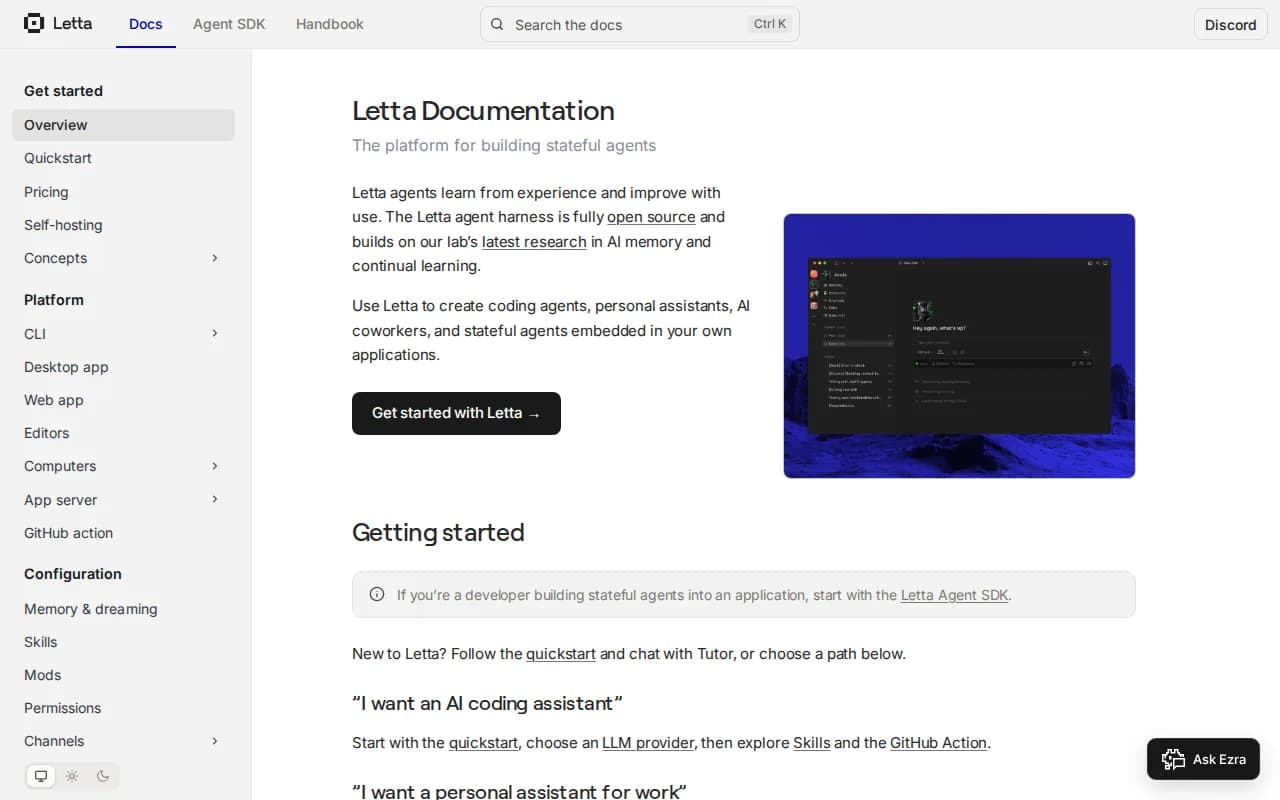Open the LLM provider link
1280x800 pixels.
point(648,743)
